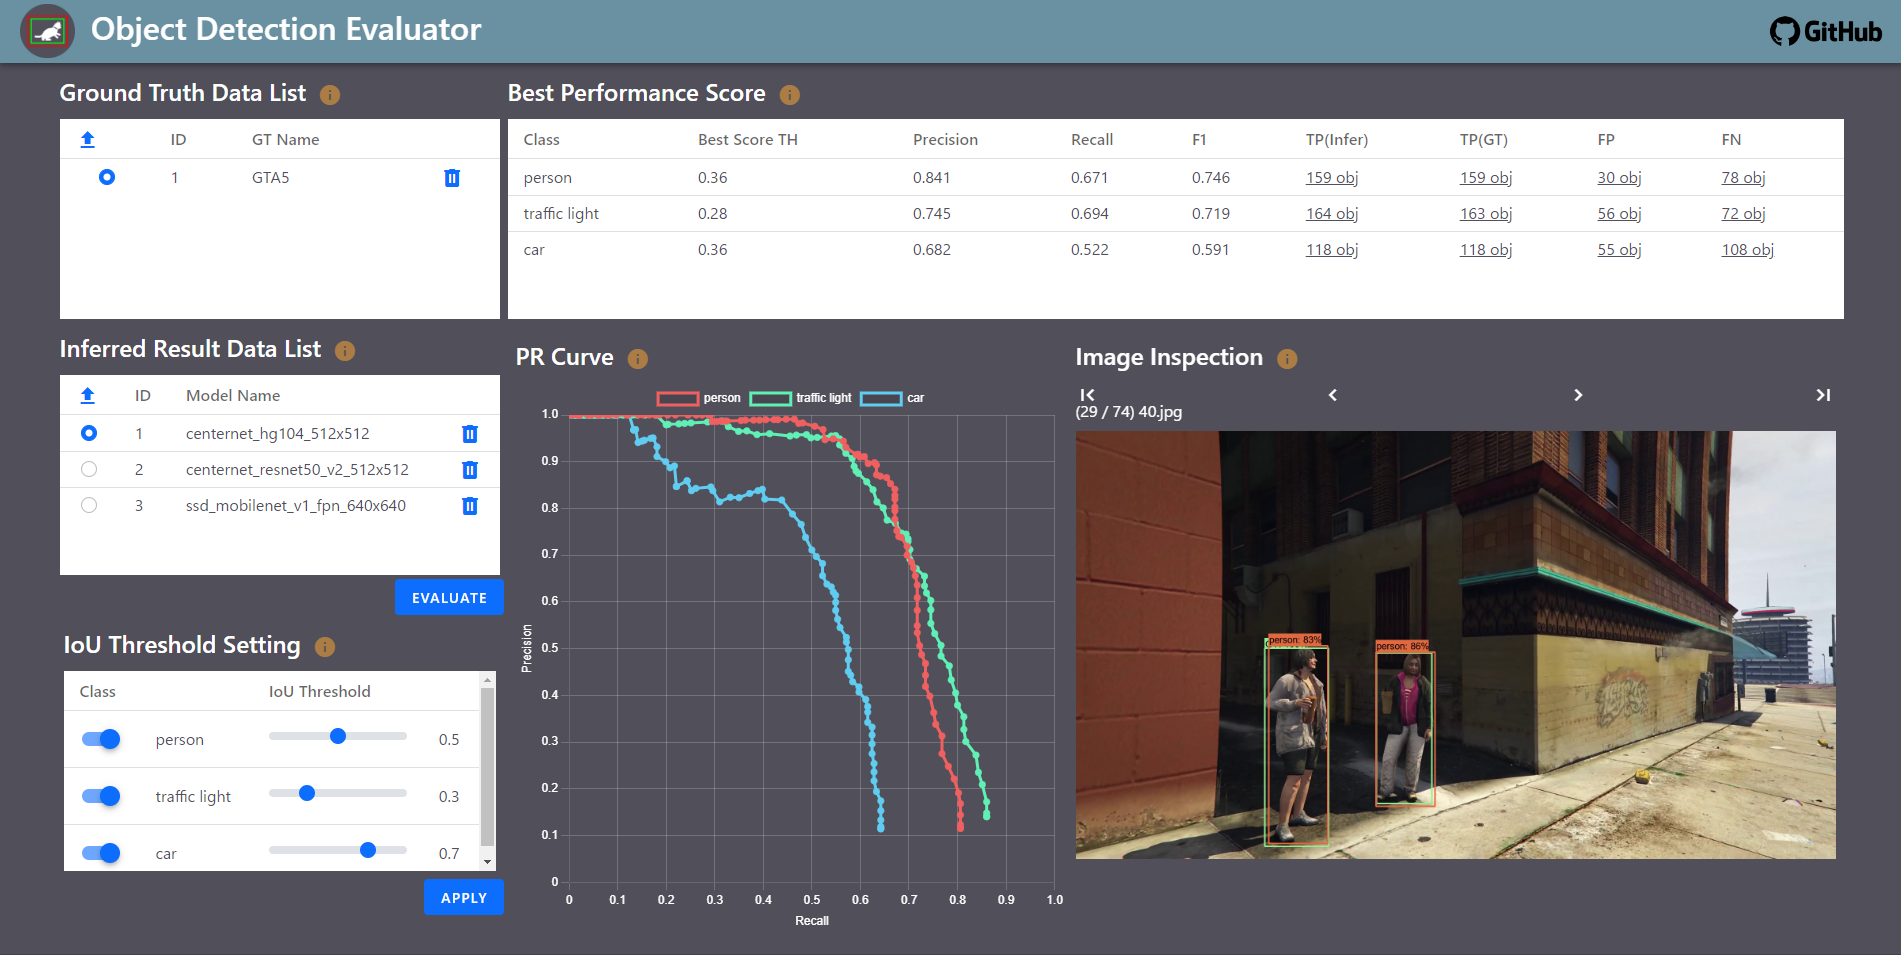Screen dimensions: 1901x955
Task: Click the Model Name column header
Action: [x=233, y=396]
